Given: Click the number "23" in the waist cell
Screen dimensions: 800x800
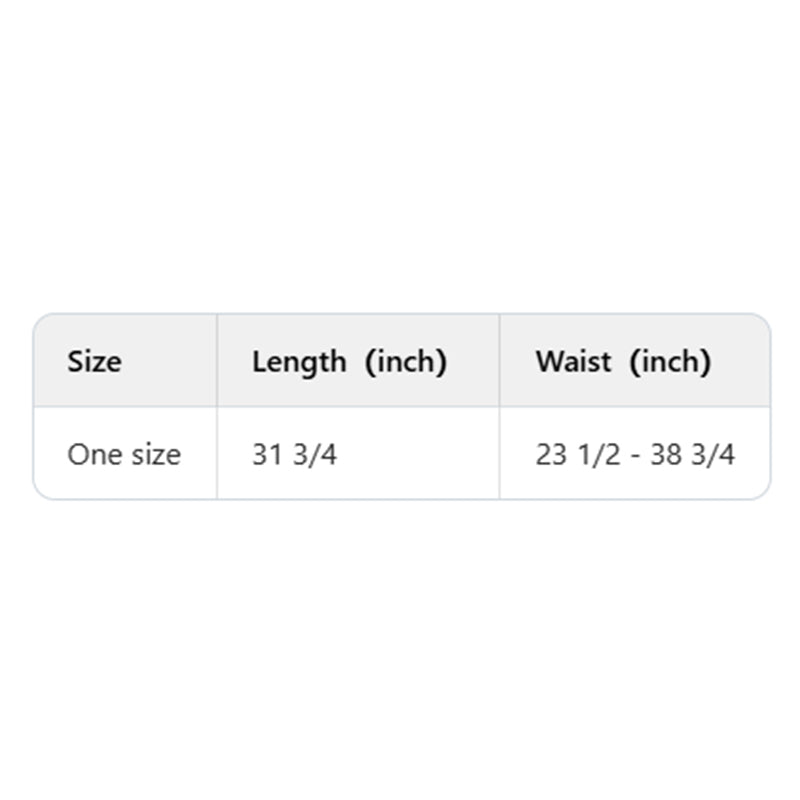Looking at the screenshot, I should coord(551,455).
